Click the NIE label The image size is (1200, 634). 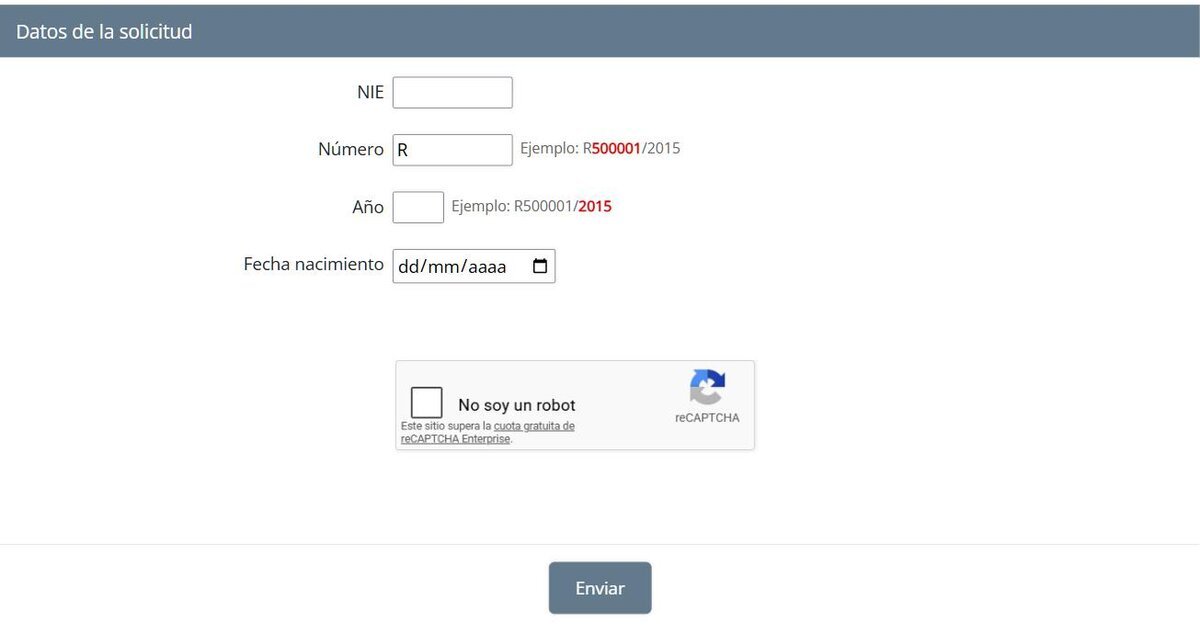370,92
